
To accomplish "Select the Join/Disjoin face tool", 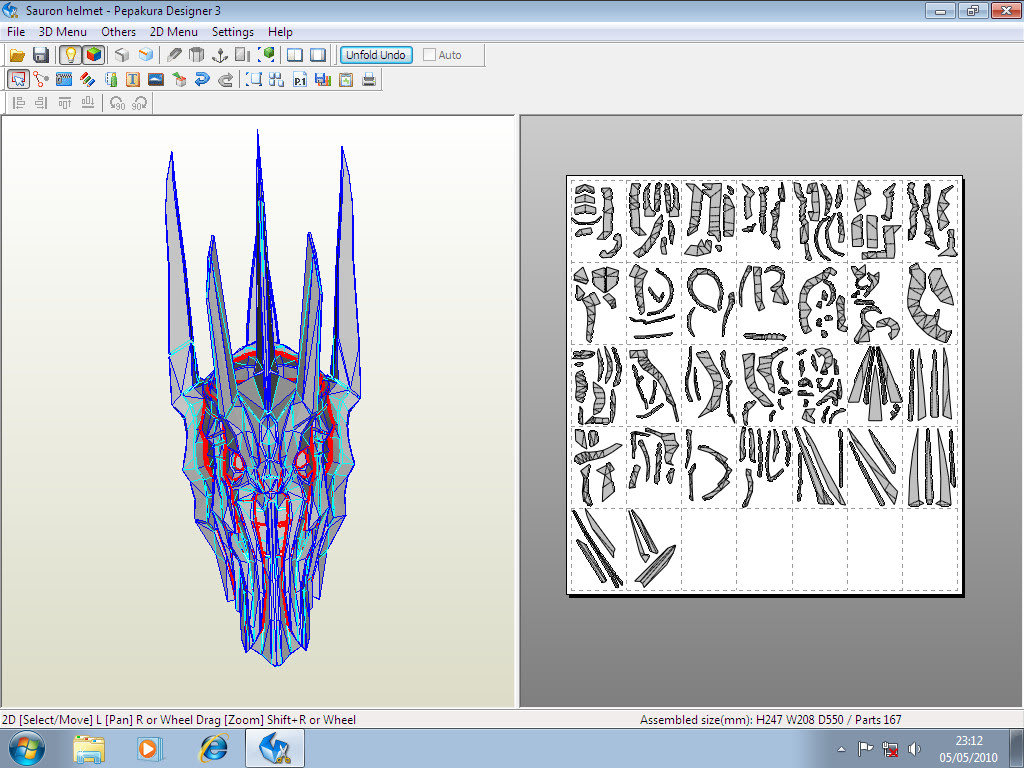I will [x=41, y=80].
